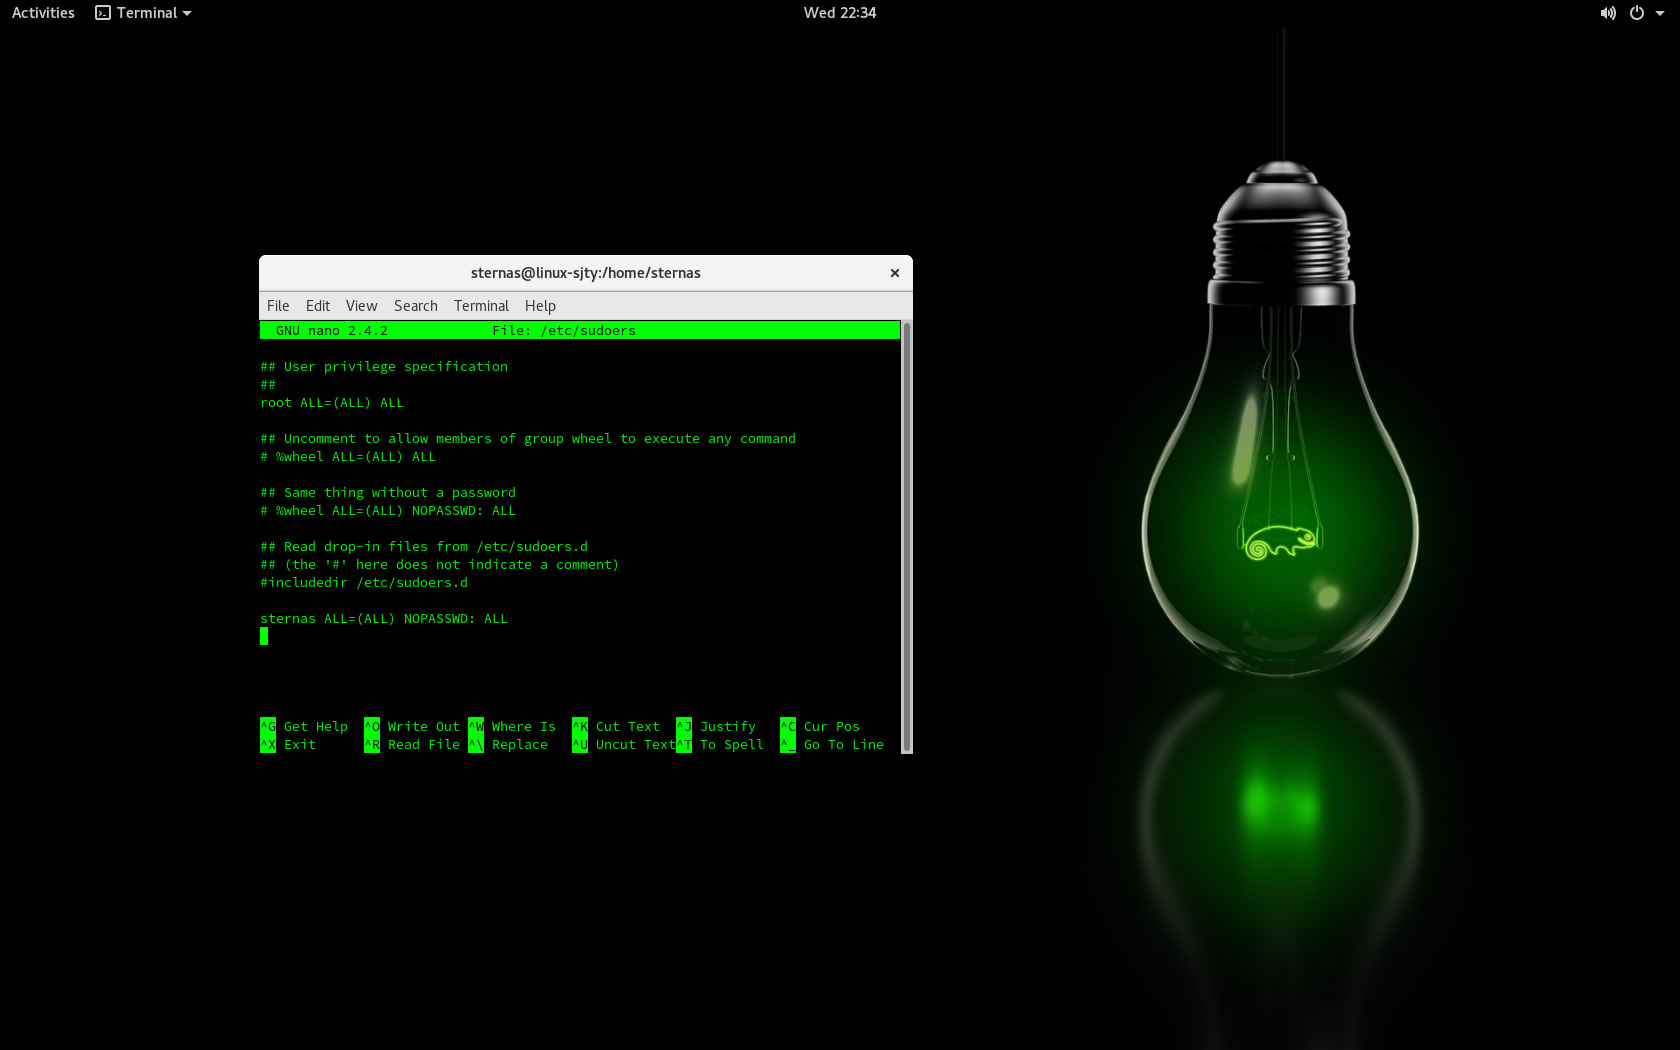Click the 'sternas ALL=(ALL) NOPASSWD: ALL' line
Viewport: 1680px width, 1050px height.
click(384, 619)
